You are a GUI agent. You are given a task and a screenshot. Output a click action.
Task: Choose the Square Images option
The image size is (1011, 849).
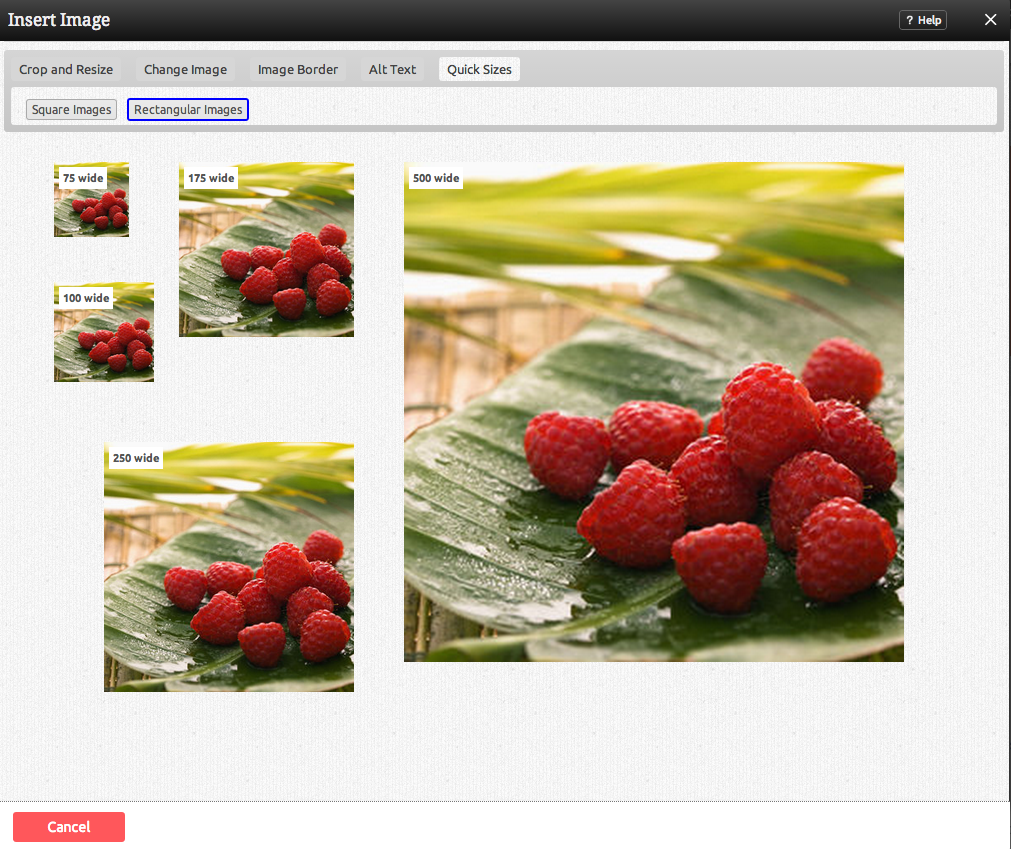pos(71,110)
